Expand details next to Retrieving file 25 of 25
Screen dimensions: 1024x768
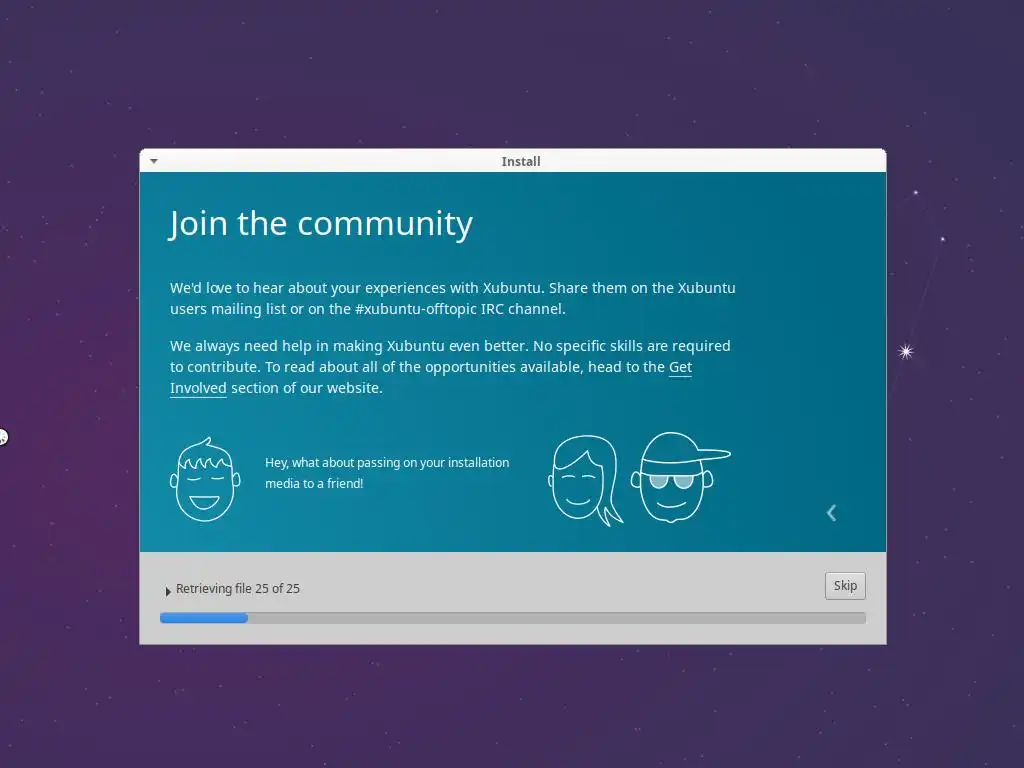pyautogui.click(x=168, y=590)
